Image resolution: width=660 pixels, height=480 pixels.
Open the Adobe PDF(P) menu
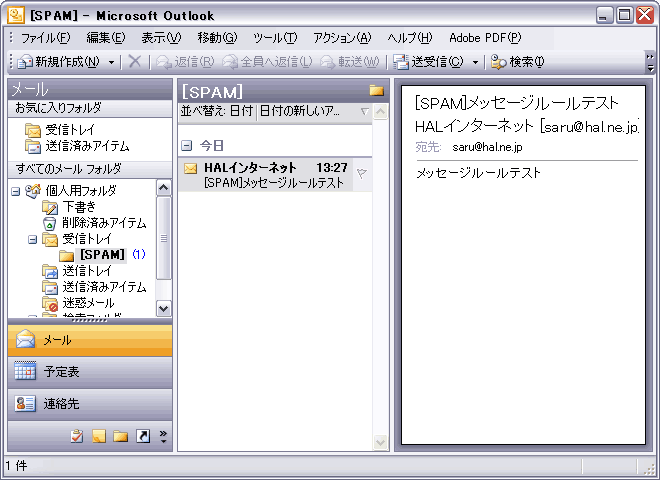click(485, 38)
